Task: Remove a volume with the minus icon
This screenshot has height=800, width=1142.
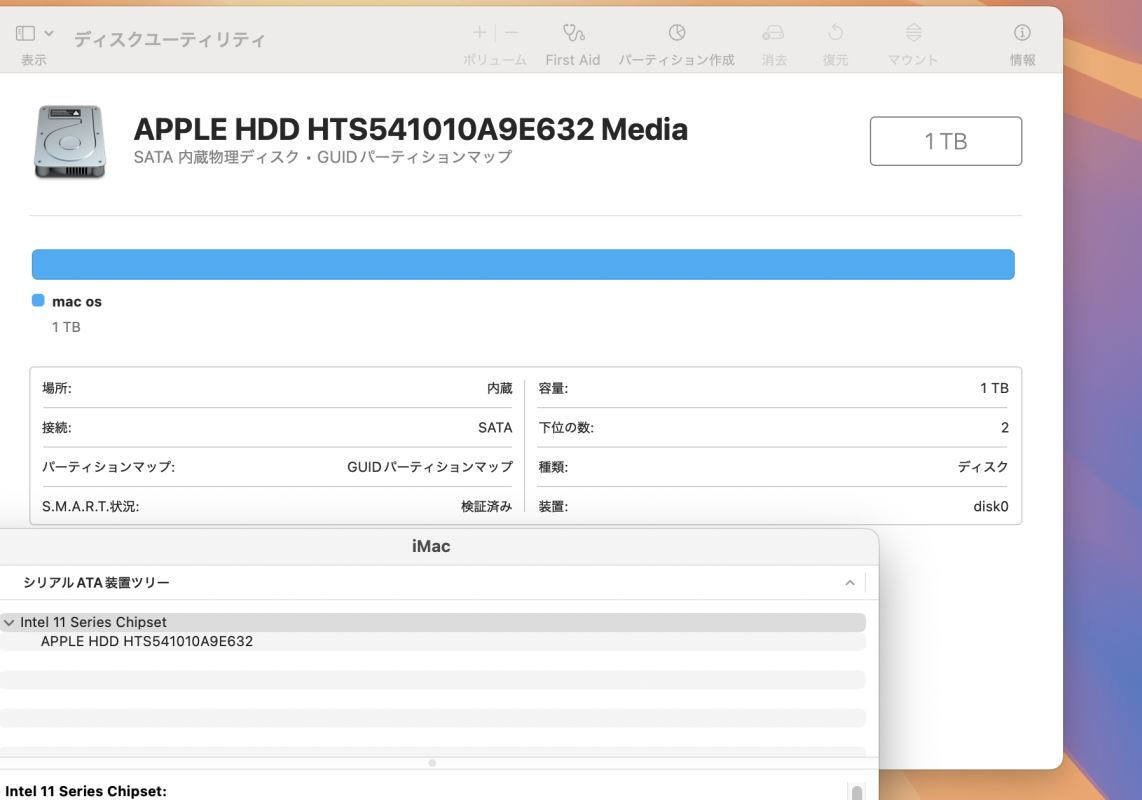Action: [x=509, y=30]
